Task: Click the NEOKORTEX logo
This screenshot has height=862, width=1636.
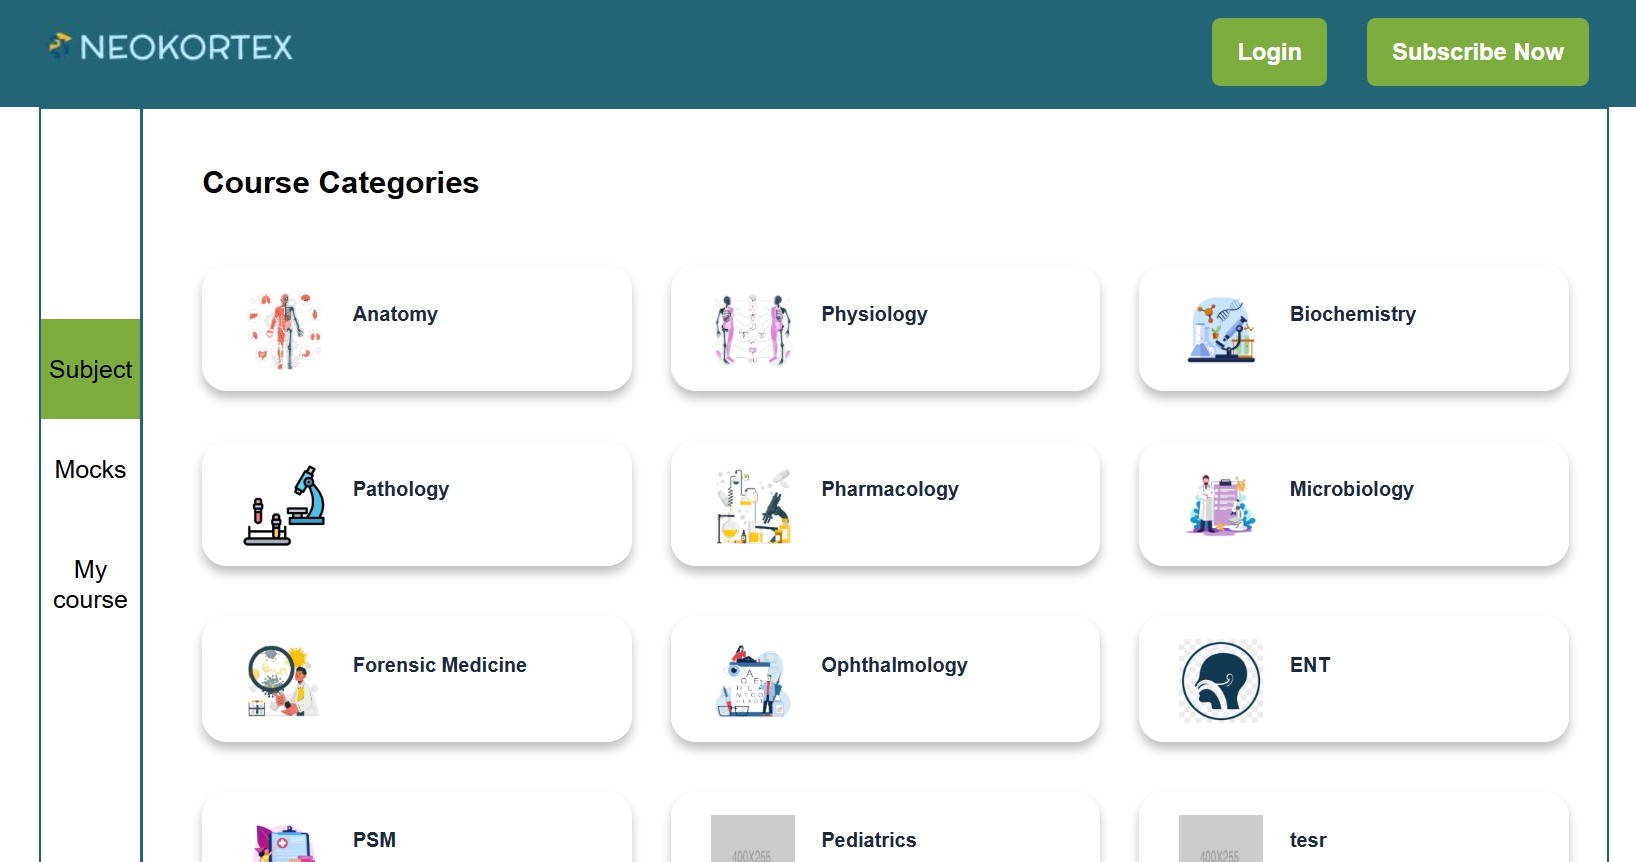Action: [171, 47]
